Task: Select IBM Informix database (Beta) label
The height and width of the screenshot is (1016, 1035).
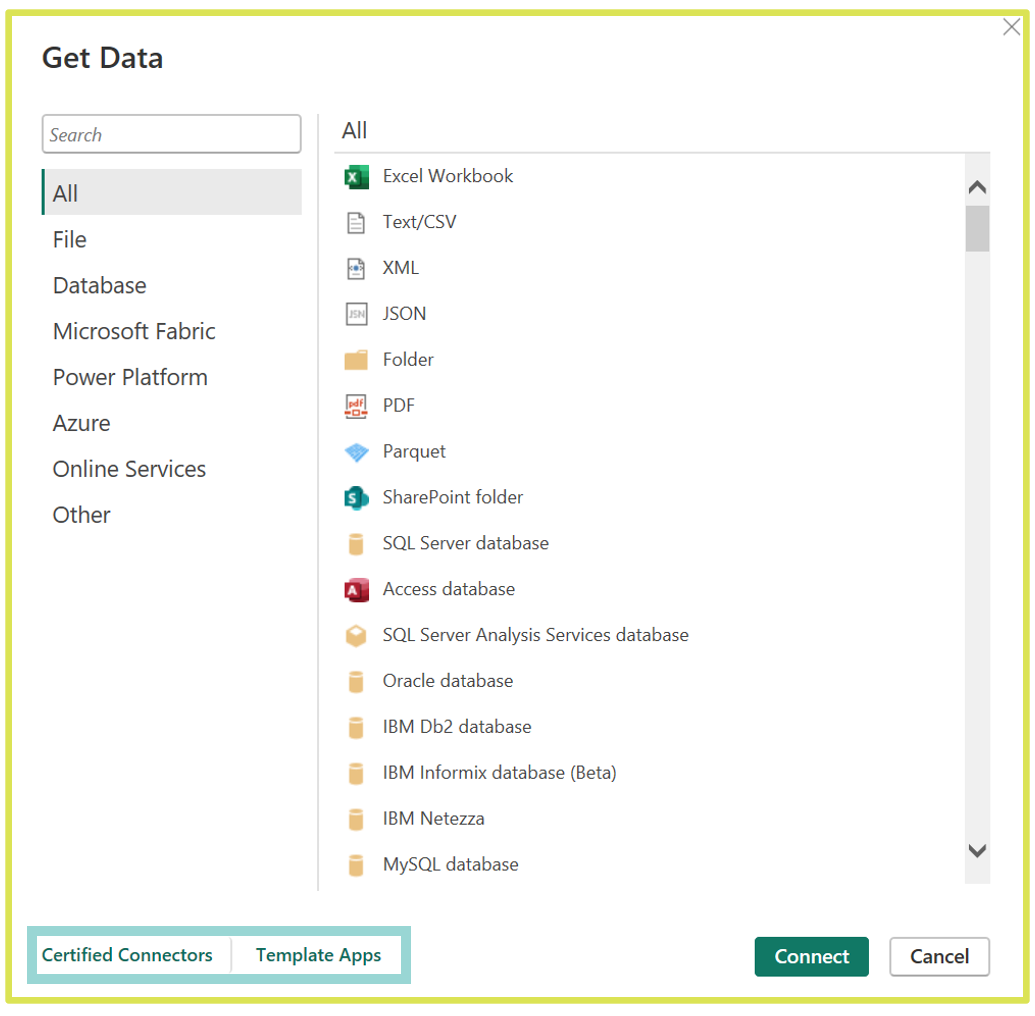Action: pos(499,773)
